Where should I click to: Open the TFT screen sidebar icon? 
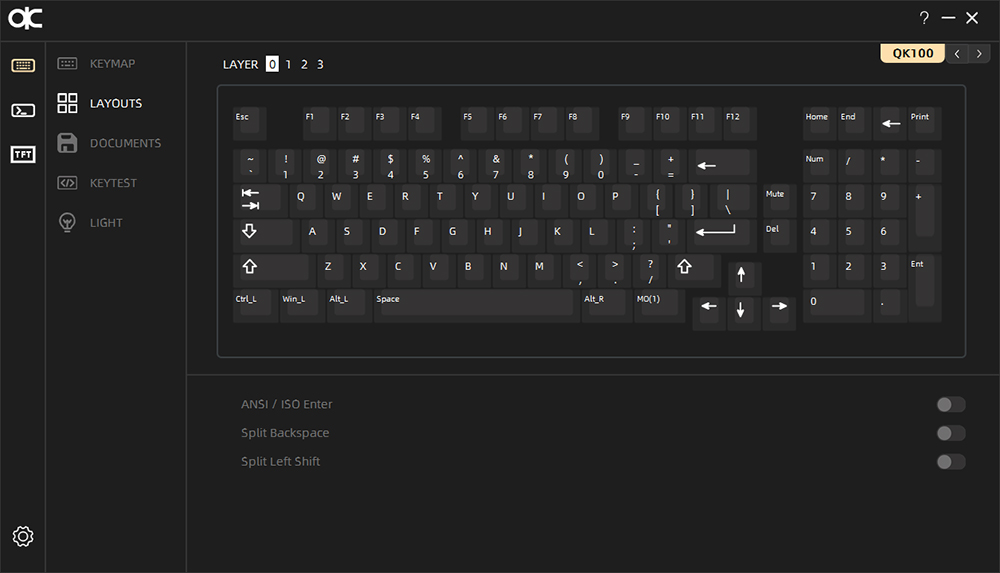[23, 154]
